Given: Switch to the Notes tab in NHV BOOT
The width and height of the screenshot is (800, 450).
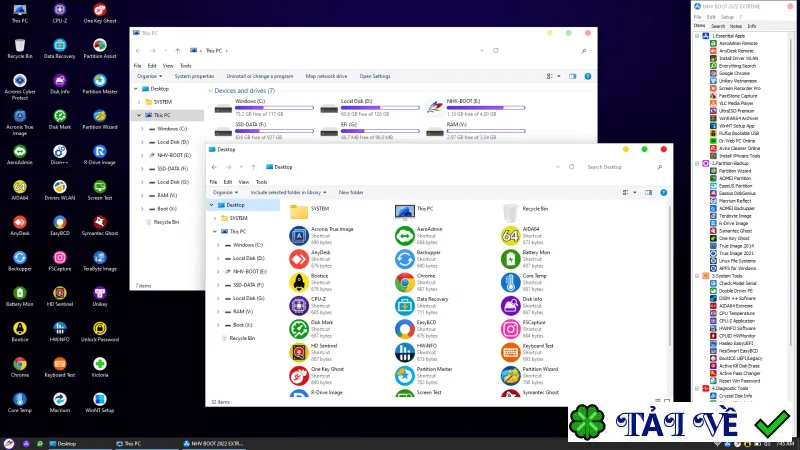Looking at the screenshot, I should (736, 26).
